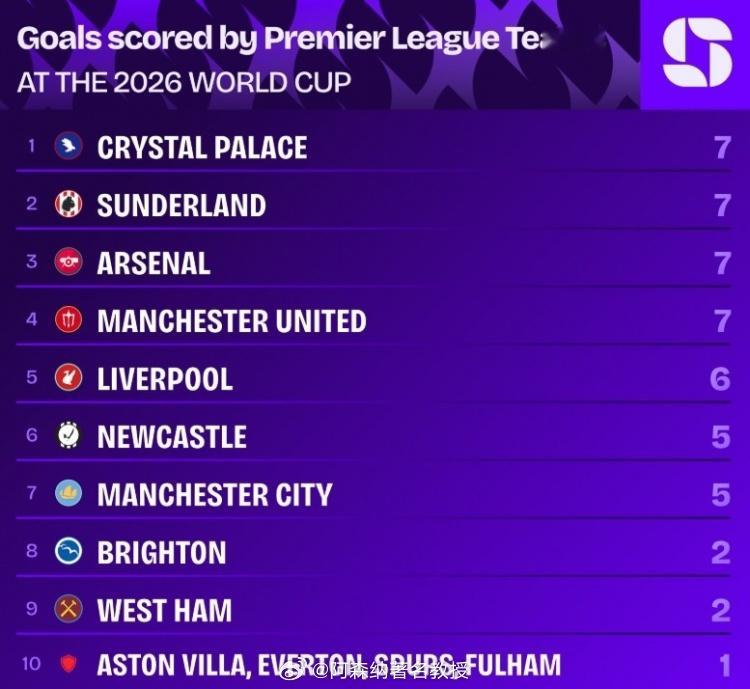Click the Goals scored by Premier League title

(x=287, y=38)
